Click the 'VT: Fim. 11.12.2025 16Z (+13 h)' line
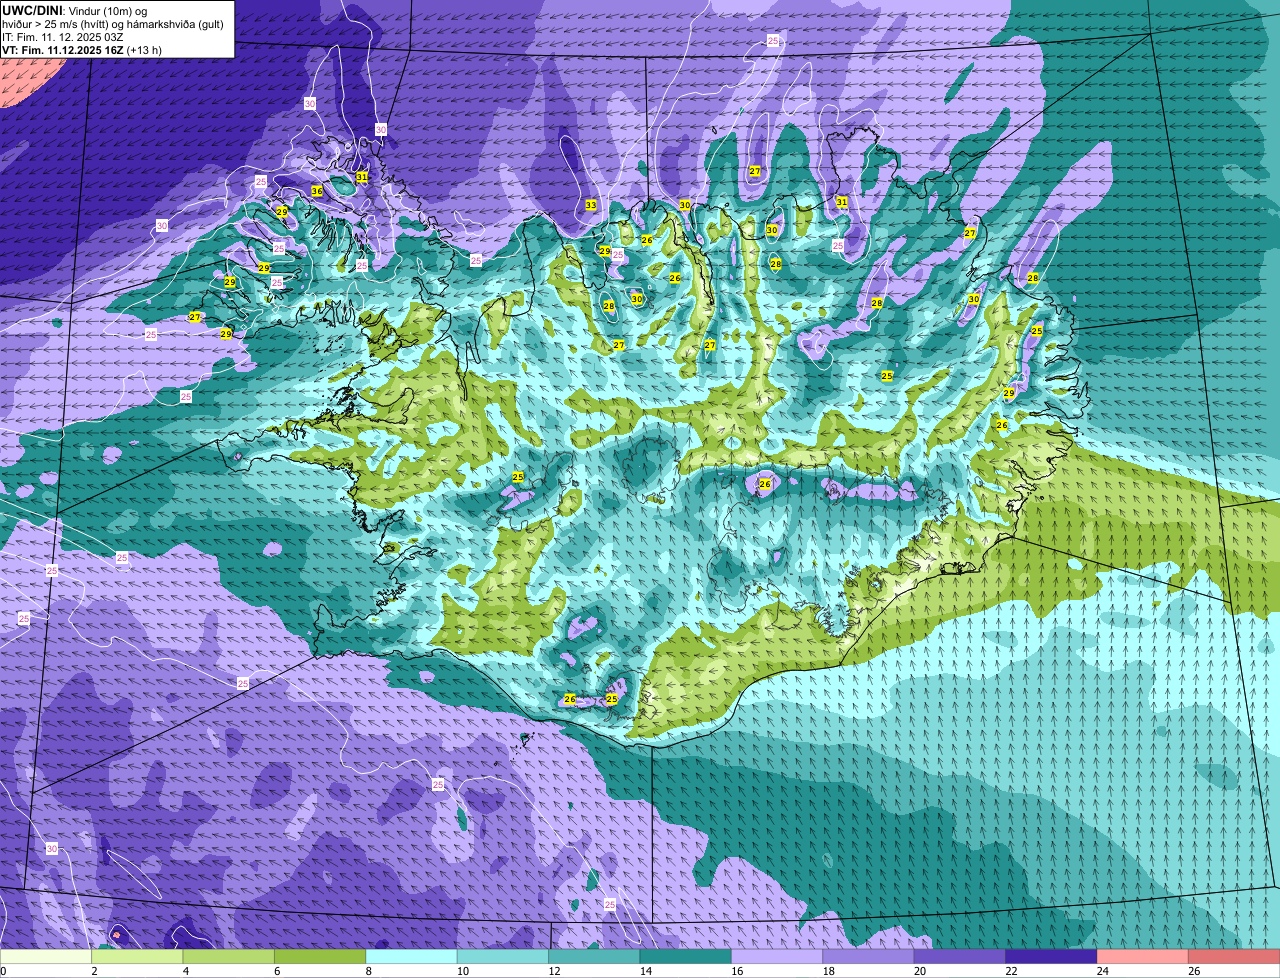1280x978 pixels. [x=82, y=50]
